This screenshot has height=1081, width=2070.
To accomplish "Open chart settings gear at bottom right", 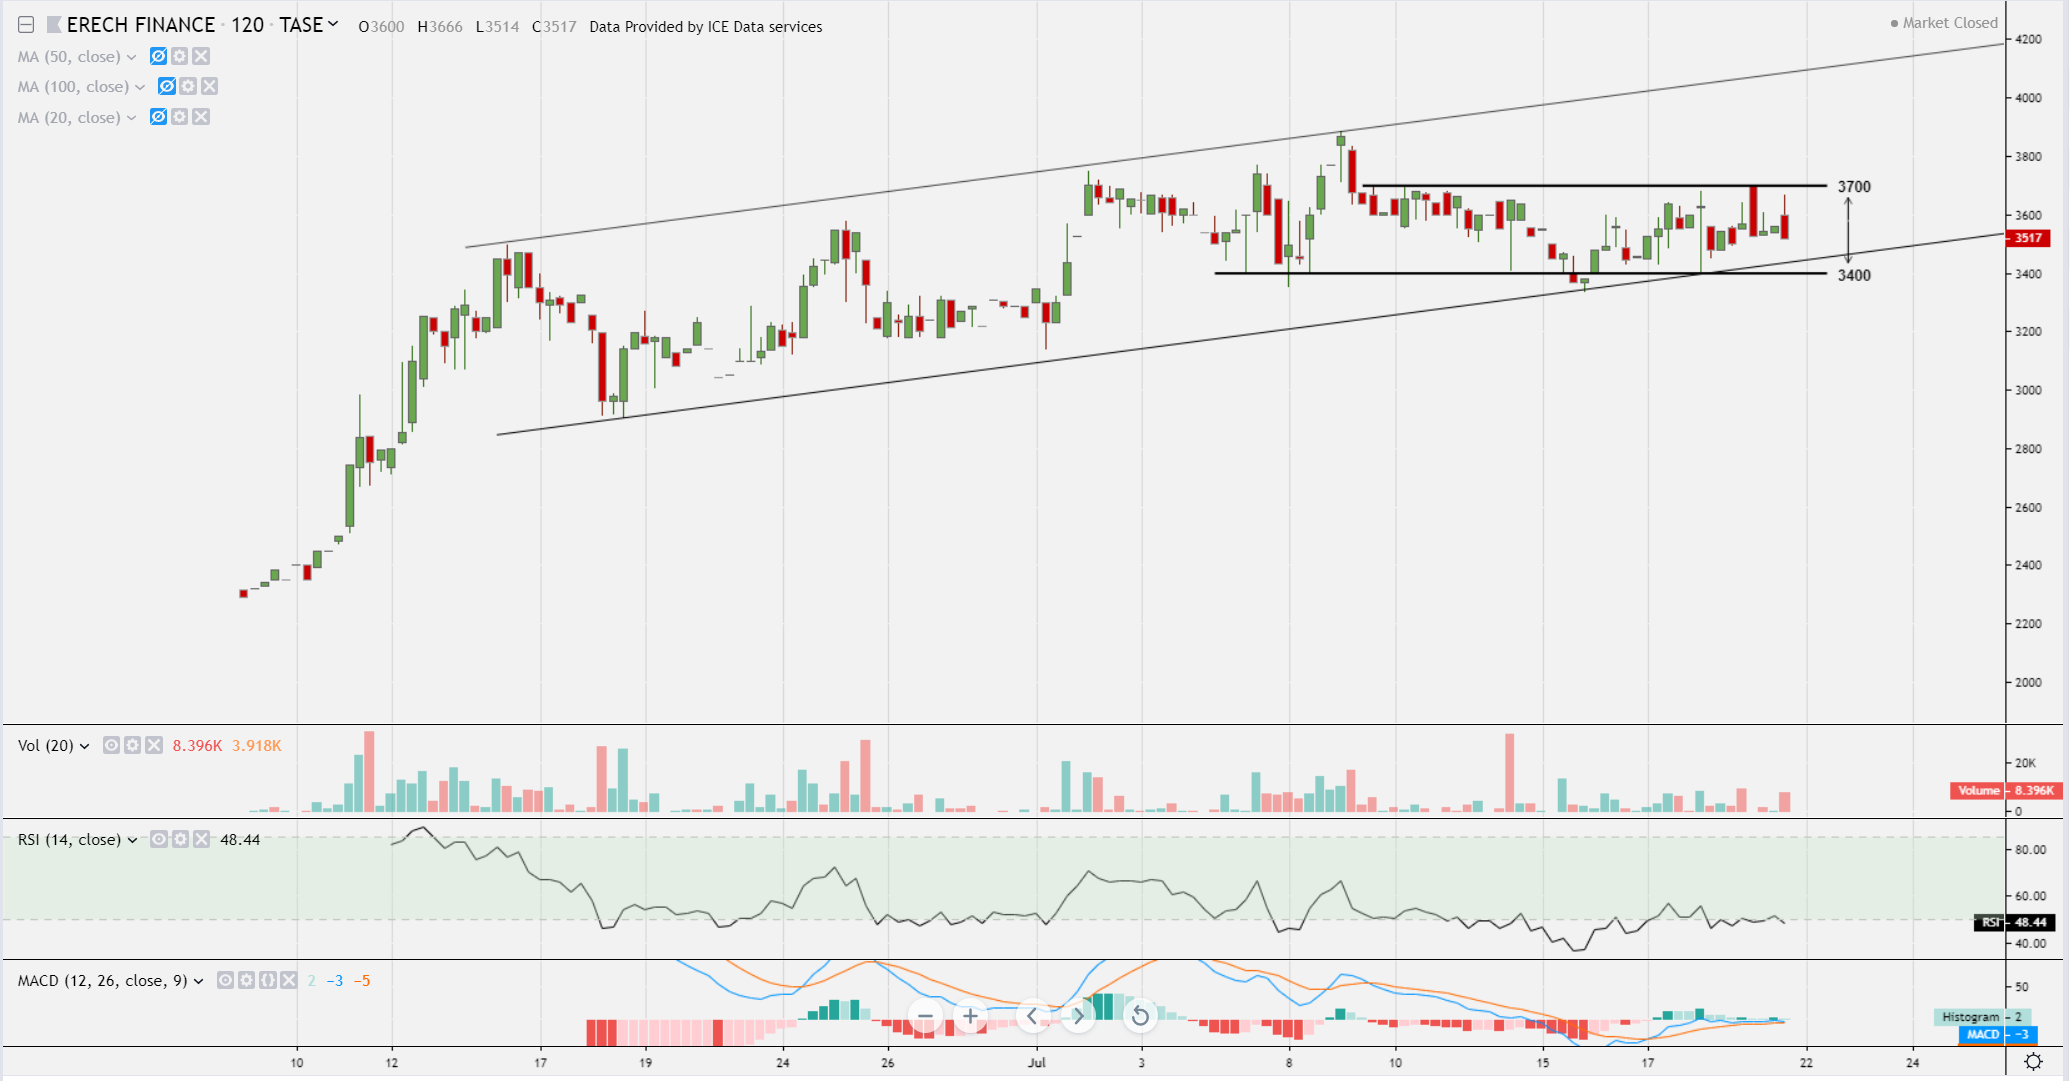I will pyautogui.click(x=2033, y=1062).
